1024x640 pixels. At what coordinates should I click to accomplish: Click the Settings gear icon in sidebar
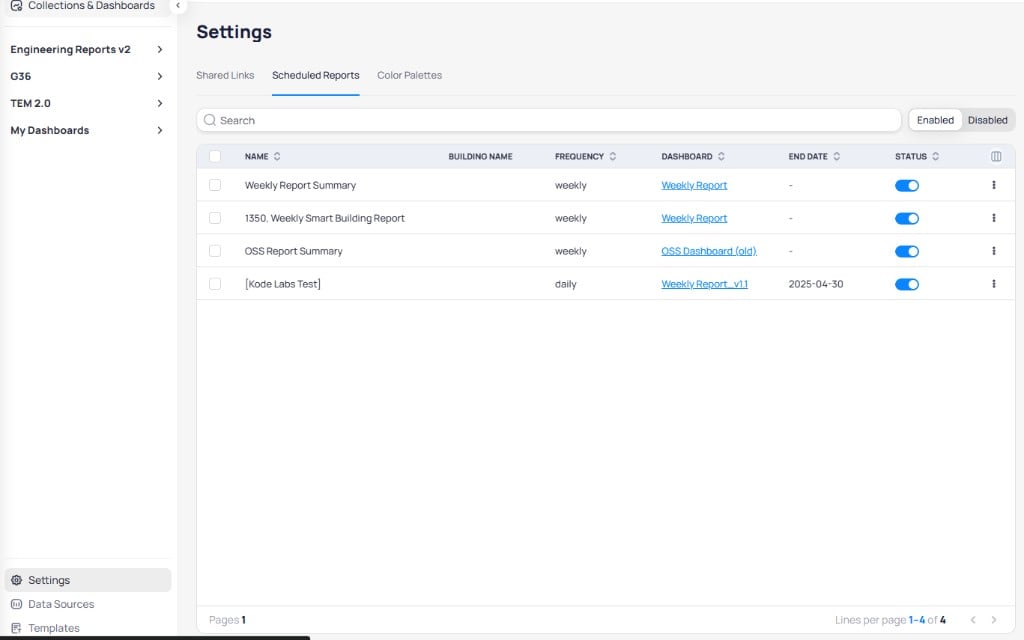point(16,580)
